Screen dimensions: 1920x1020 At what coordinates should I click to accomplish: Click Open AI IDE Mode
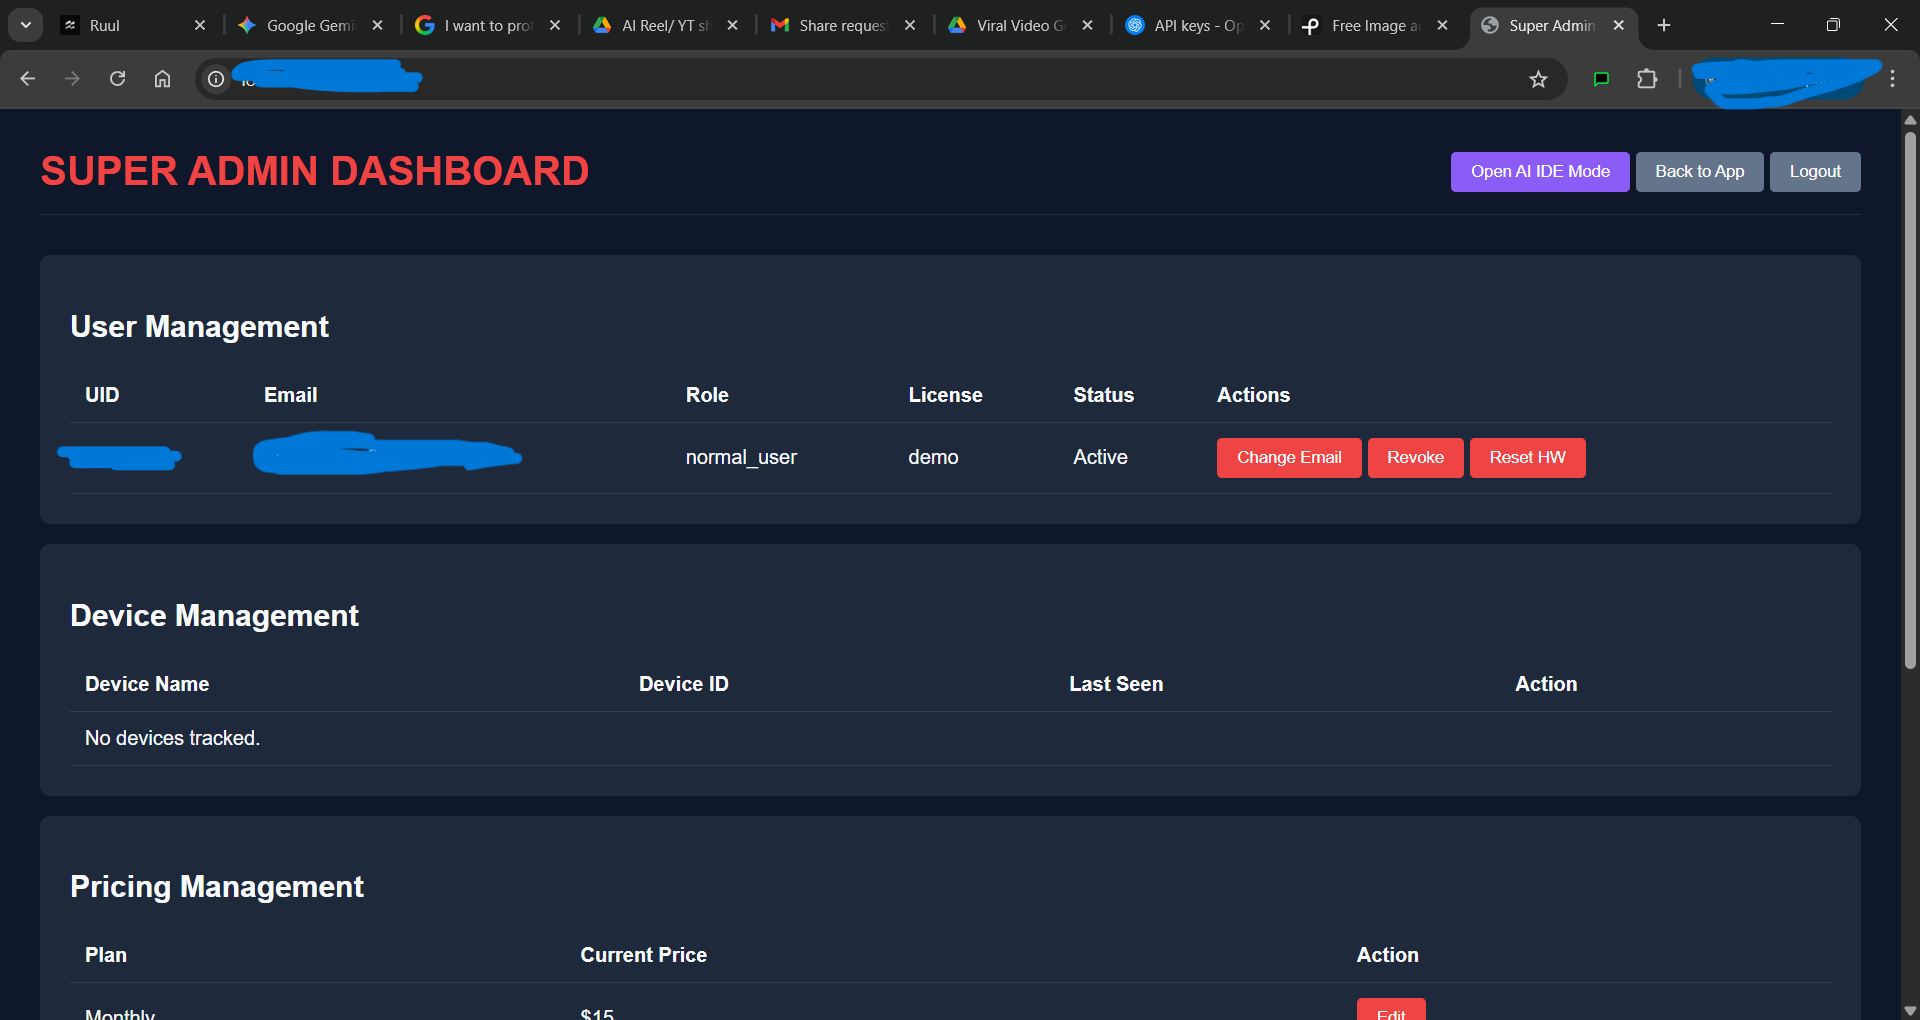pos(1539,171)
